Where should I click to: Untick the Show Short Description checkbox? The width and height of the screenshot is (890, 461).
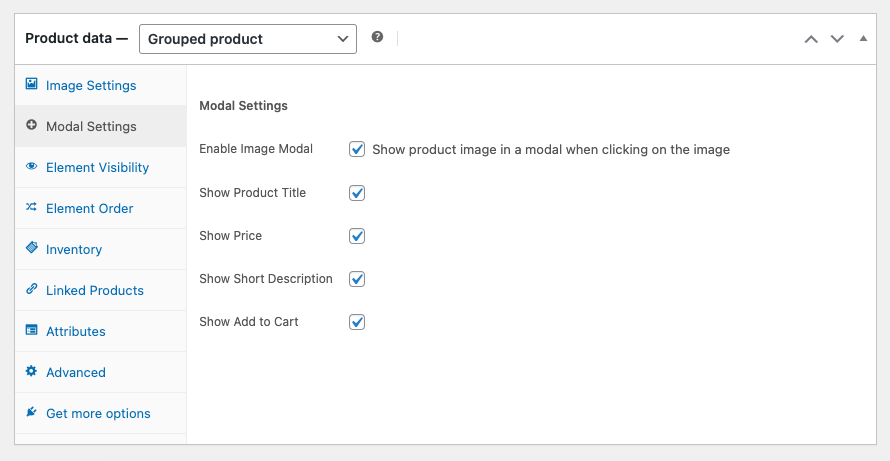click(357, 279)
